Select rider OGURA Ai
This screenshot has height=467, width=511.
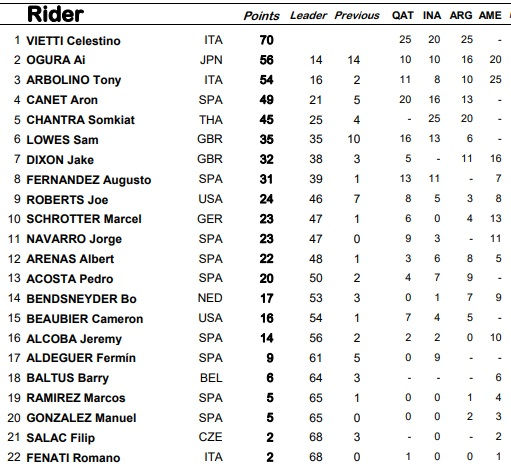(56, 60)
